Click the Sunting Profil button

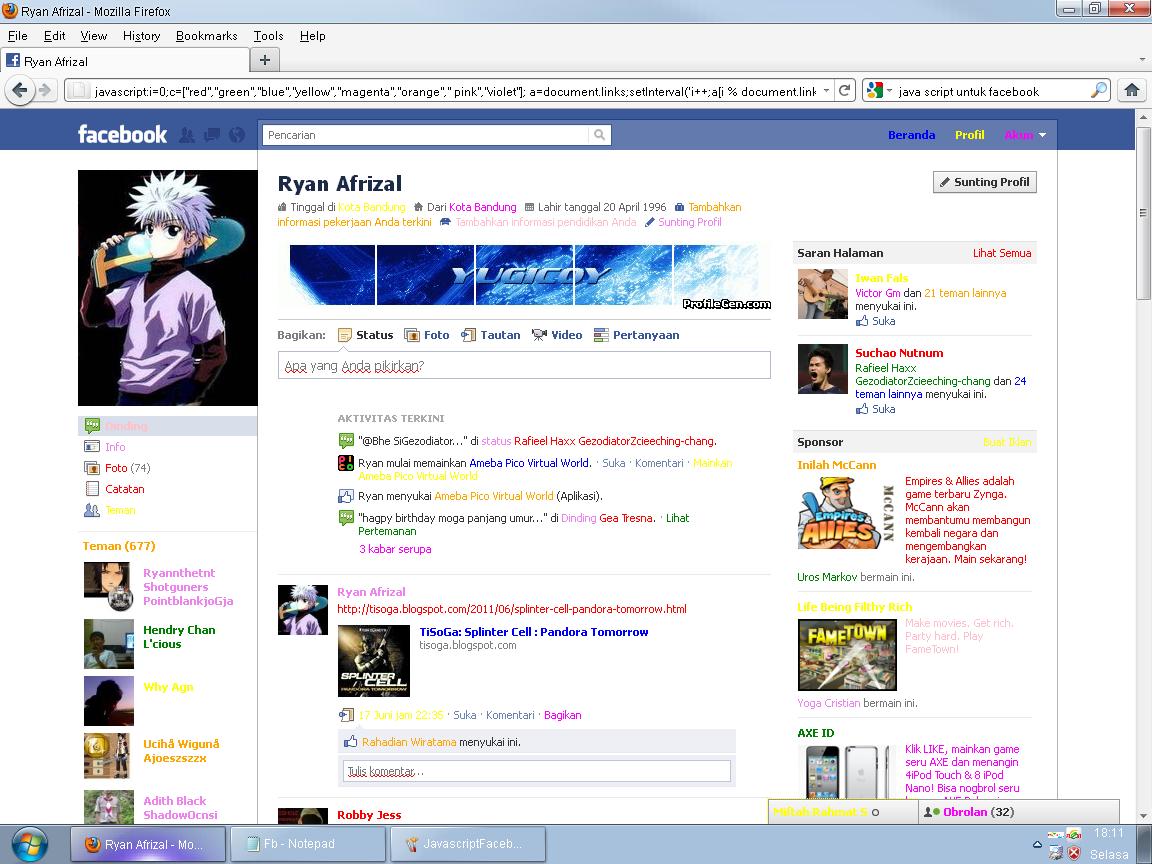click(984, 182)
